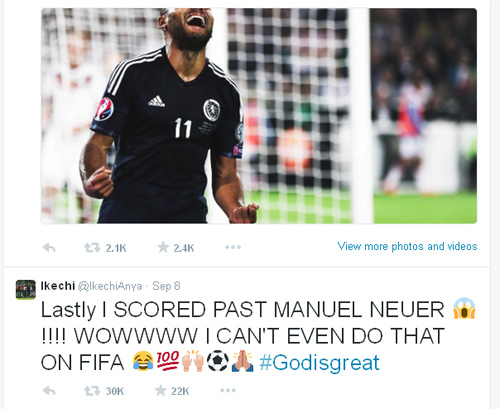
Task: Open more options on the Manuel Neuer tweet
Action: (228, 390)
